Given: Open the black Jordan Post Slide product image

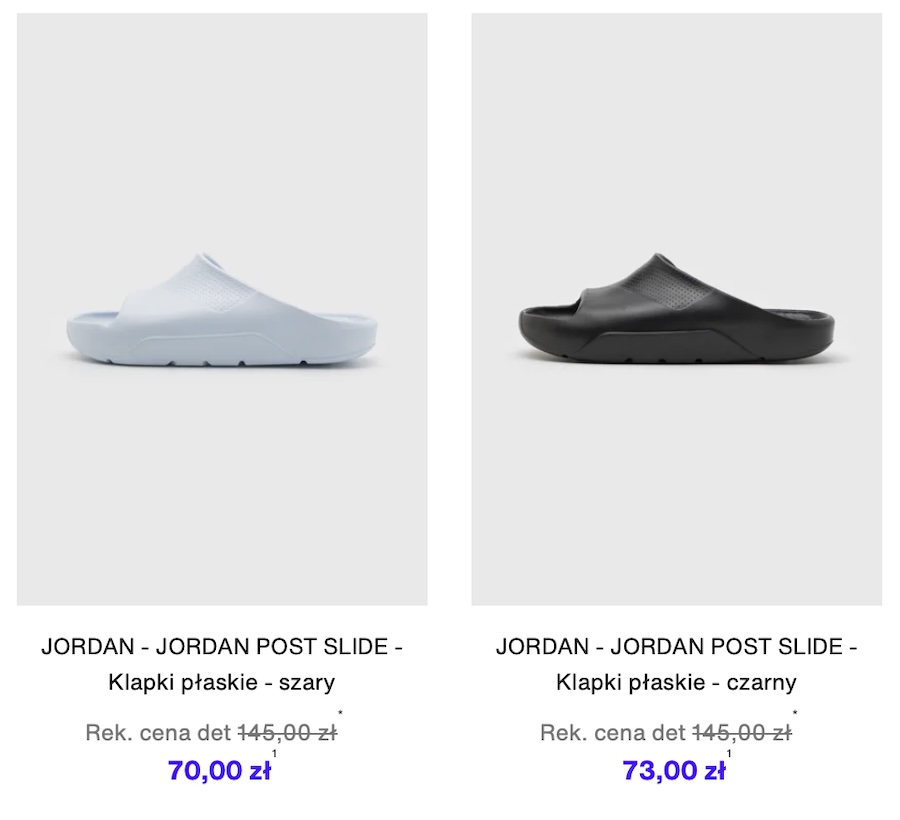Looking at the screenshot, I should pos(677,309).
